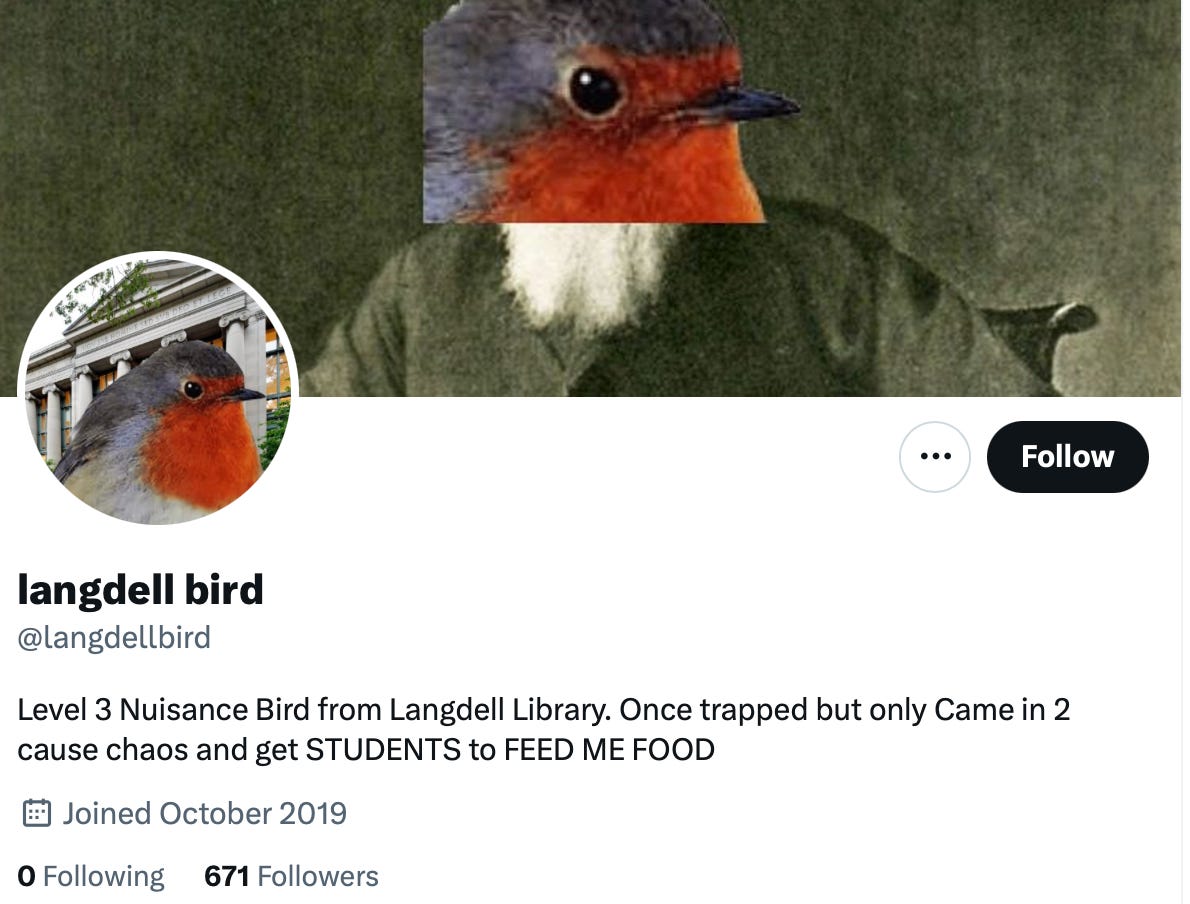Click the bird head in the banner image

point(600,114)
